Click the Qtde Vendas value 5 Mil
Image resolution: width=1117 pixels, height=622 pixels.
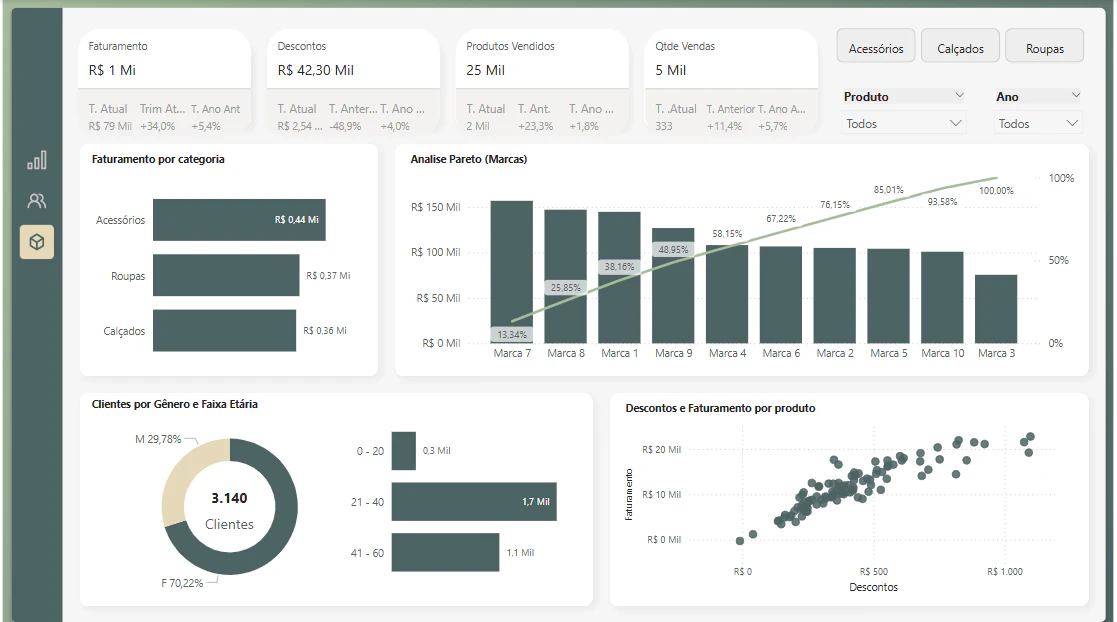670,71
